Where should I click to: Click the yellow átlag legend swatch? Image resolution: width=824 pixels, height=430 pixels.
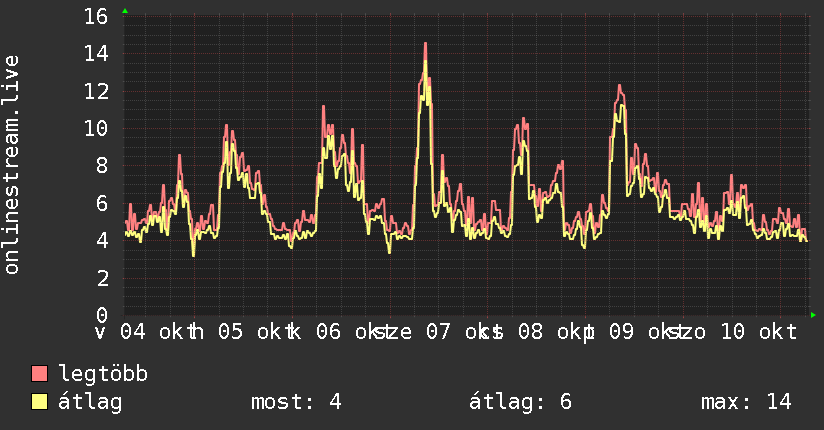click(x=39, y=402)
